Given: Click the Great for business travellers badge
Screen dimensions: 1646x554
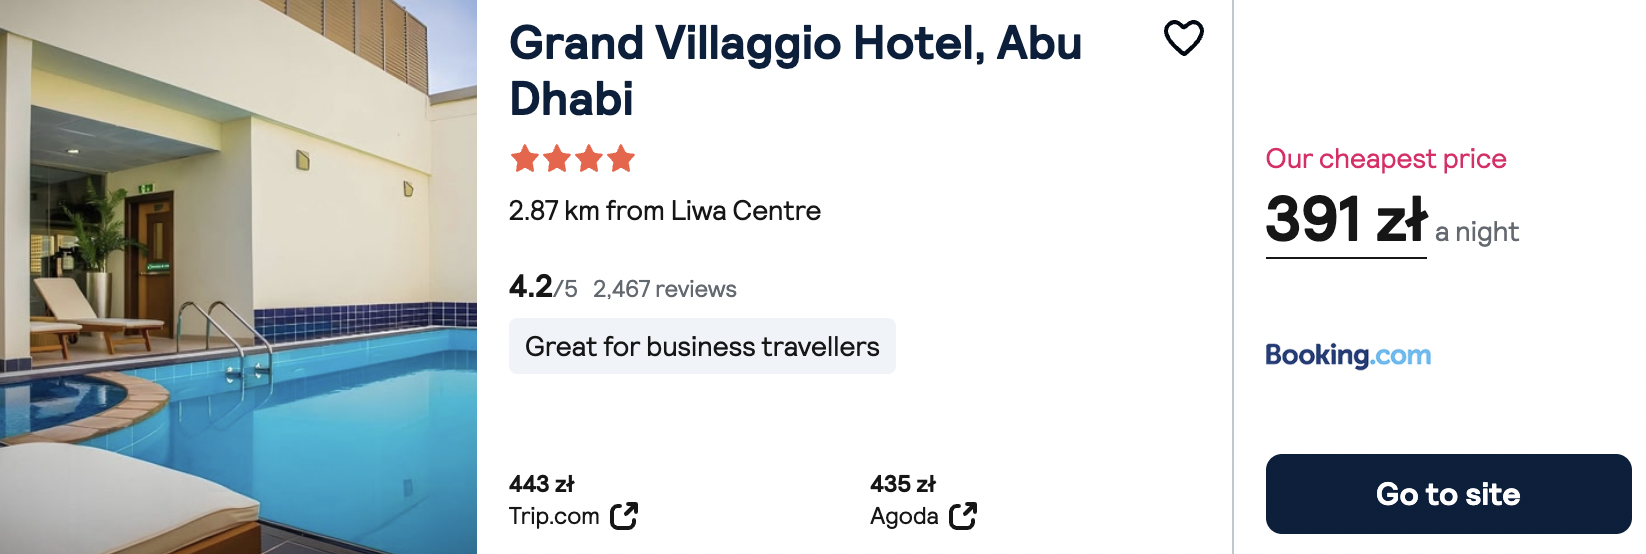Looking at the screenshot, I should point(702,346).
